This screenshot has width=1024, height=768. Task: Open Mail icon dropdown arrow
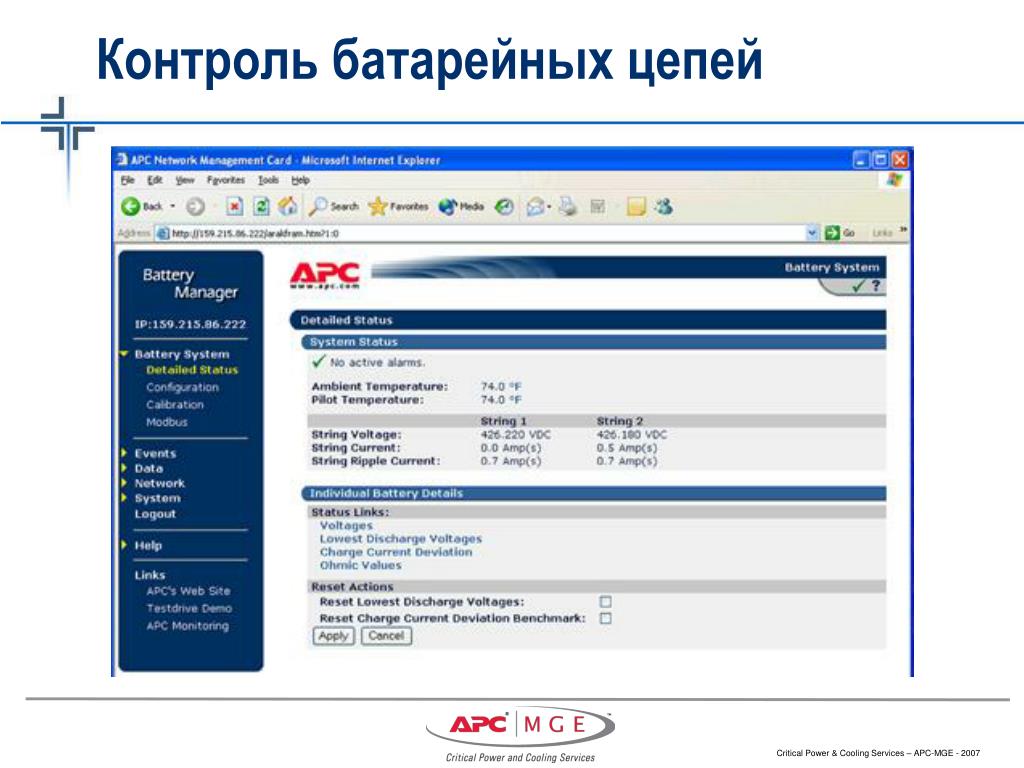pos(549,208)
